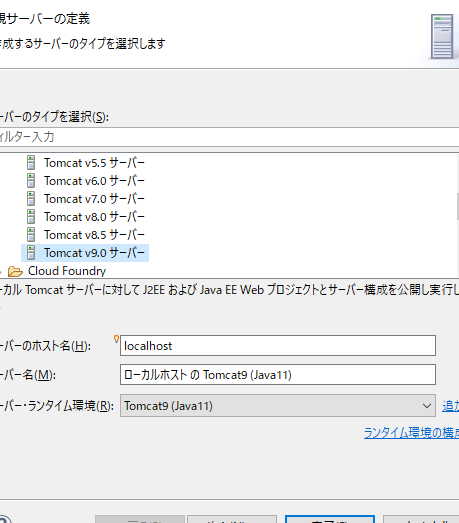Click the Tomcat v8.0 server icon
459x523 pixels.
pyautogui.click(x=31, y=217)
